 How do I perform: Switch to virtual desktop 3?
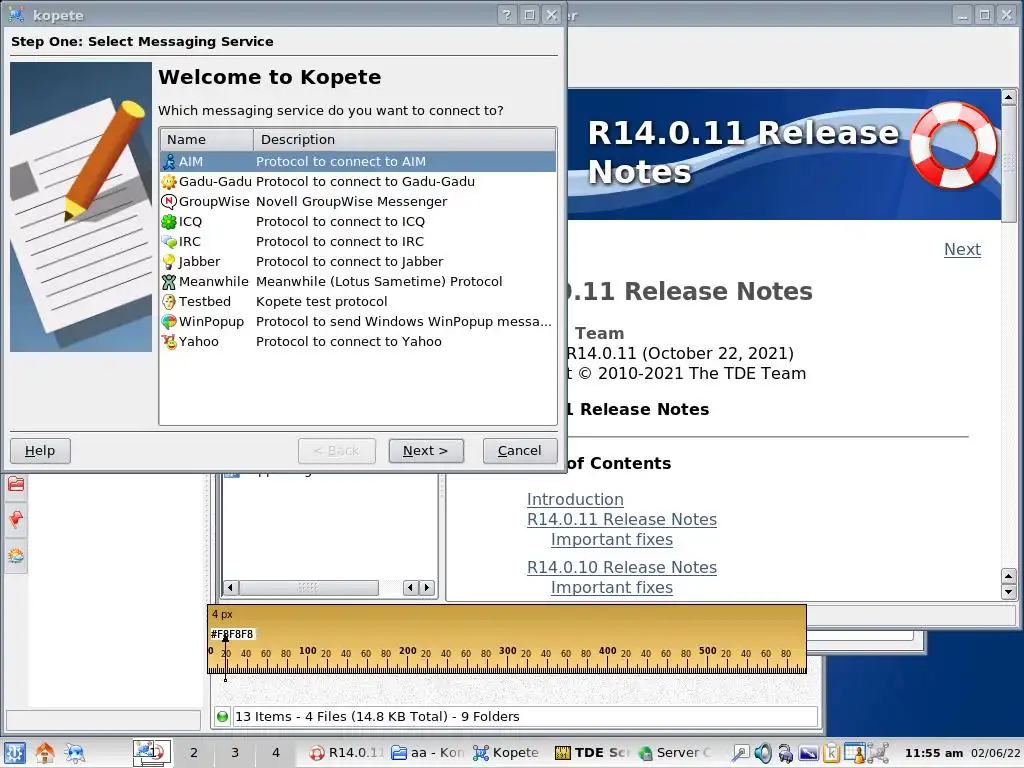(x=234, y=753)
